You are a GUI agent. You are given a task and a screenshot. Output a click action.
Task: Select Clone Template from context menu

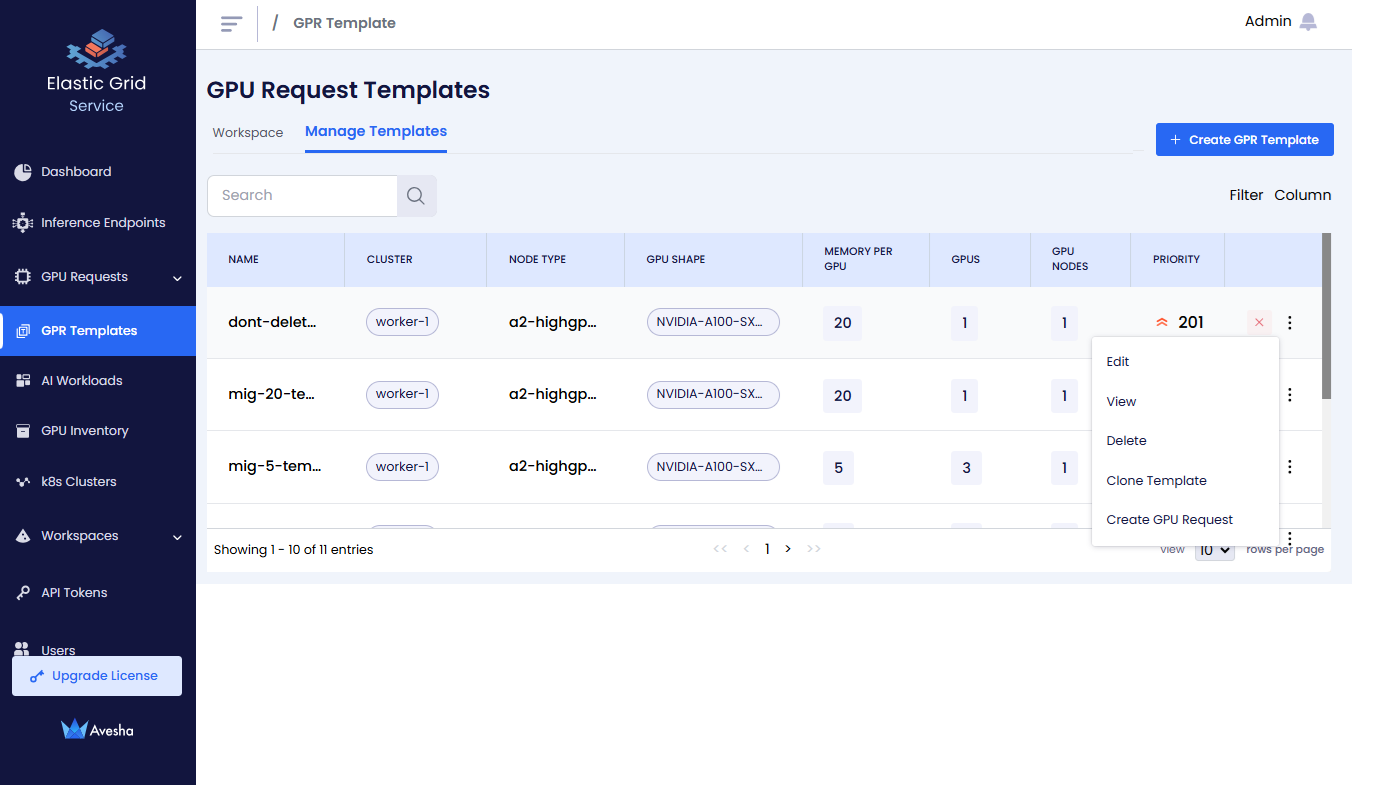[x=1156, y=481]
